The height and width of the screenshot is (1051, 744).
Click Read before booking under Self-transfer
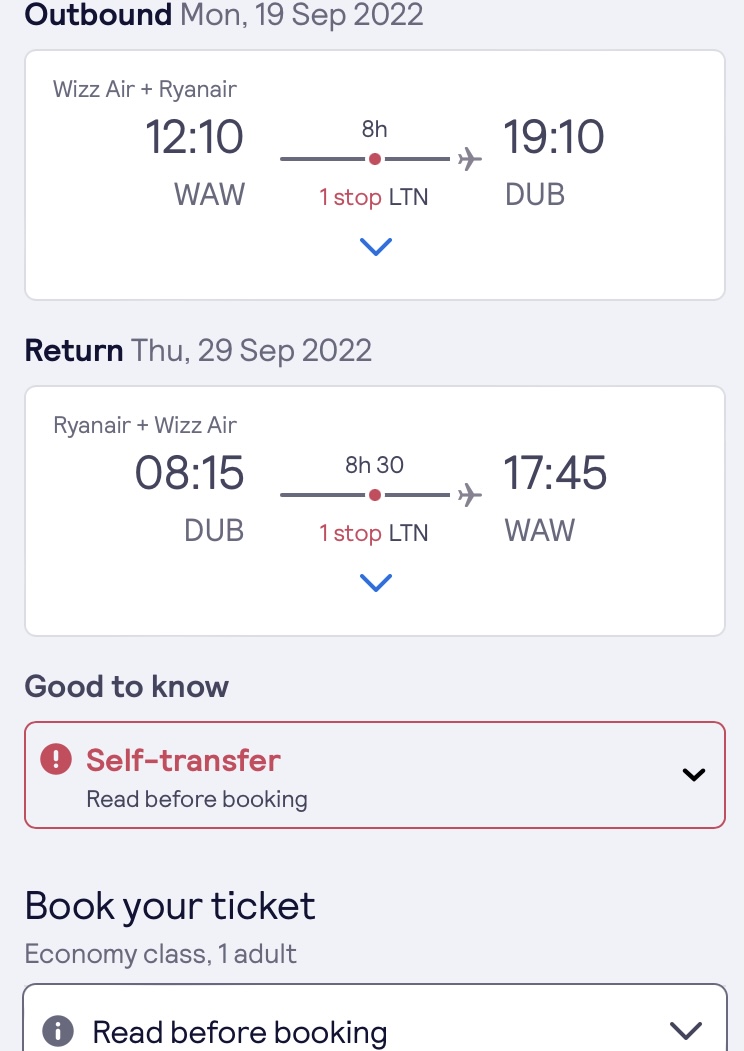[x=197, y=799]
